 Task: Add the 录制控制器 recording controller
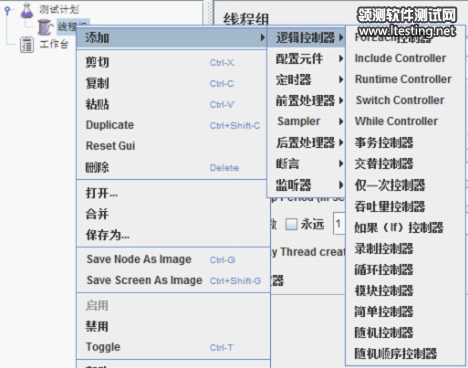pos(405,249)
